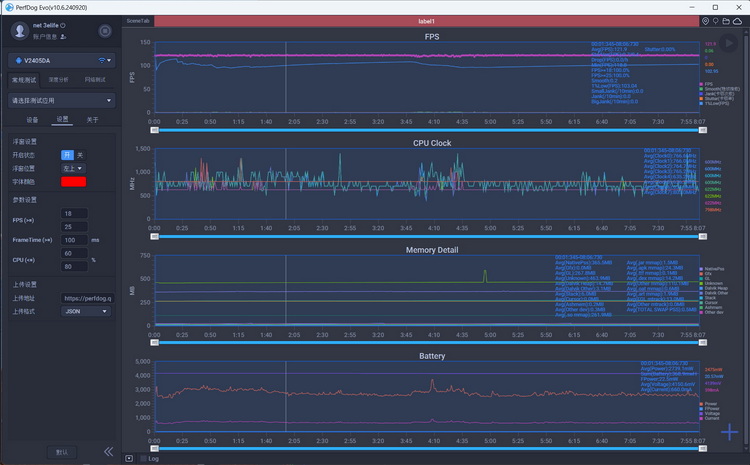Toggle Dalvik Heap series in Memory legend
The width and height of the screenshot is (750, 465).
[713, 288]
